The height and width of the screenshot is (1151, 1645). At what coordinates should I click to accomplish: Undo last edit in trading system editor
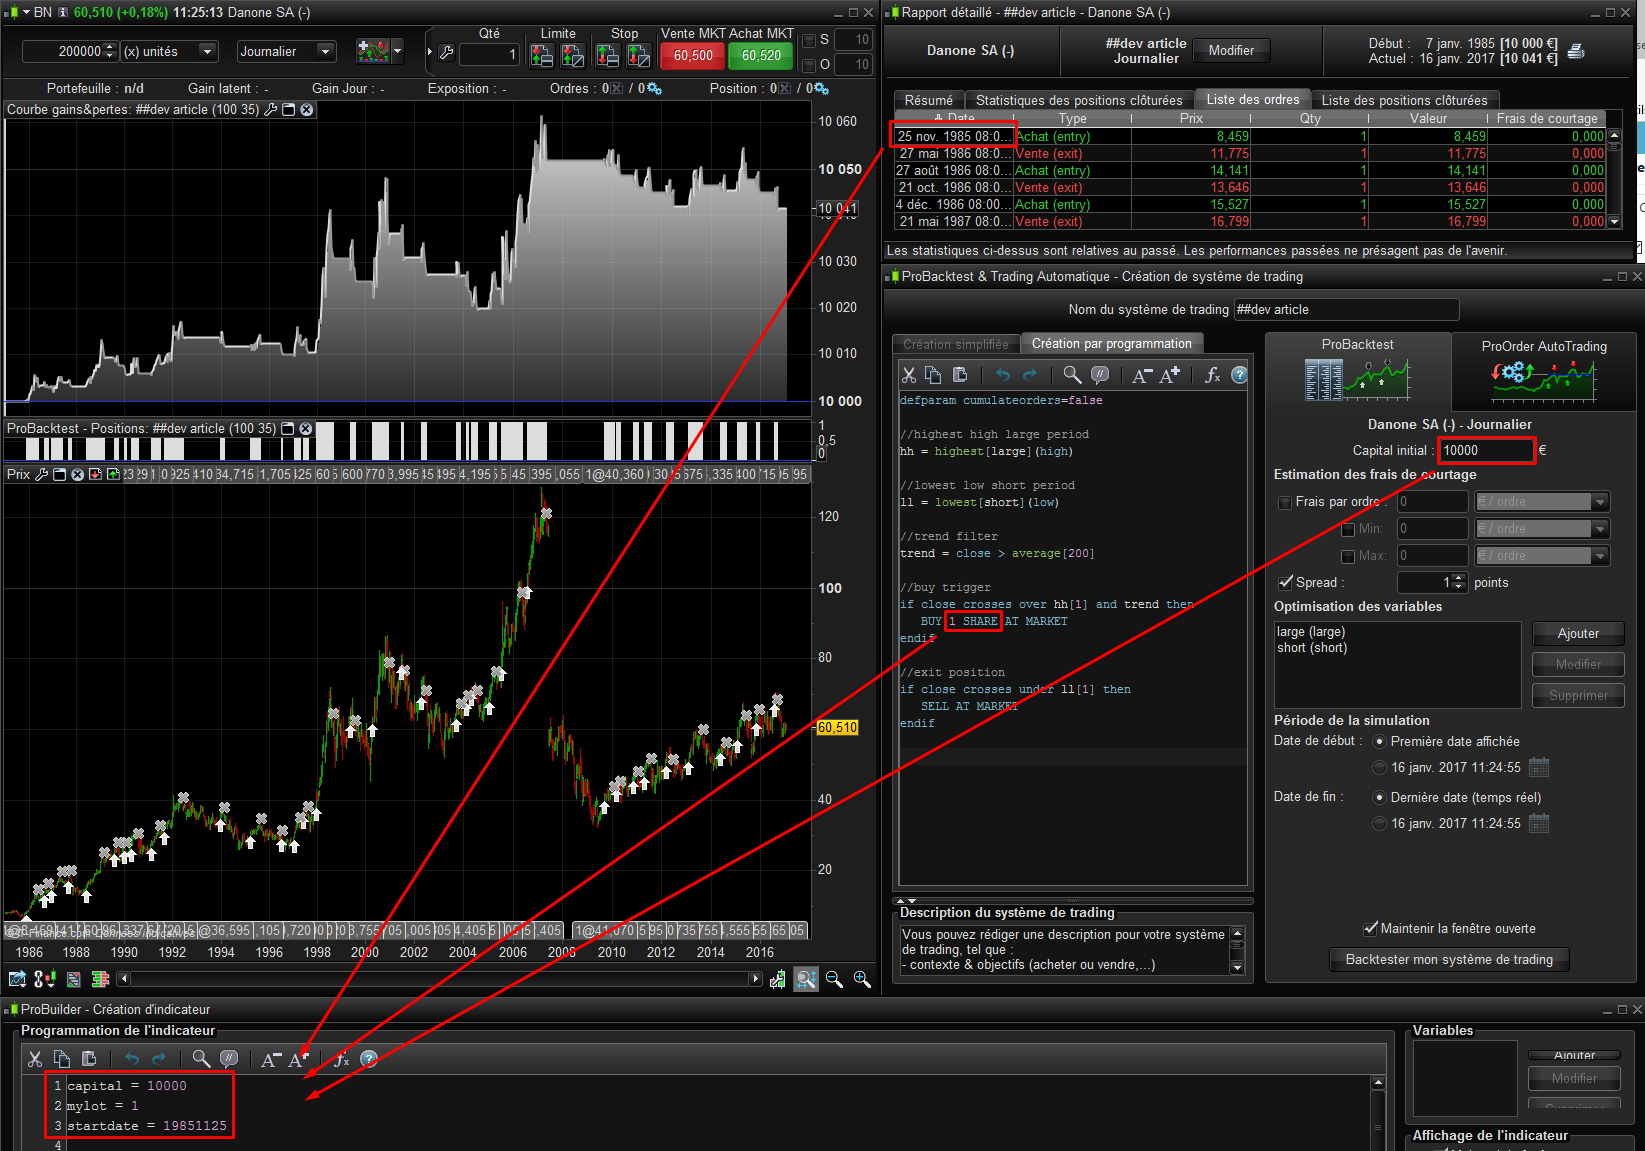coord(1003,375)
